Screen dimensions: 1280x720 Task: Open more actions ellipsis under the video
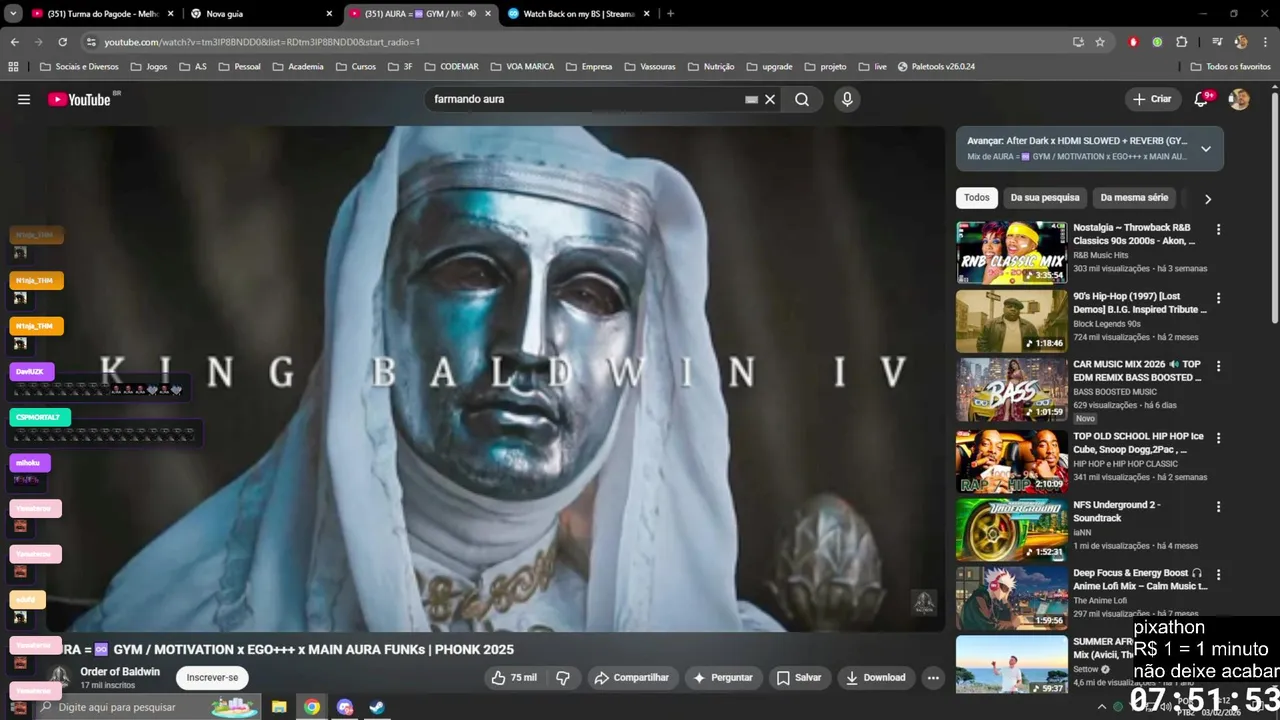pos(933,677)
